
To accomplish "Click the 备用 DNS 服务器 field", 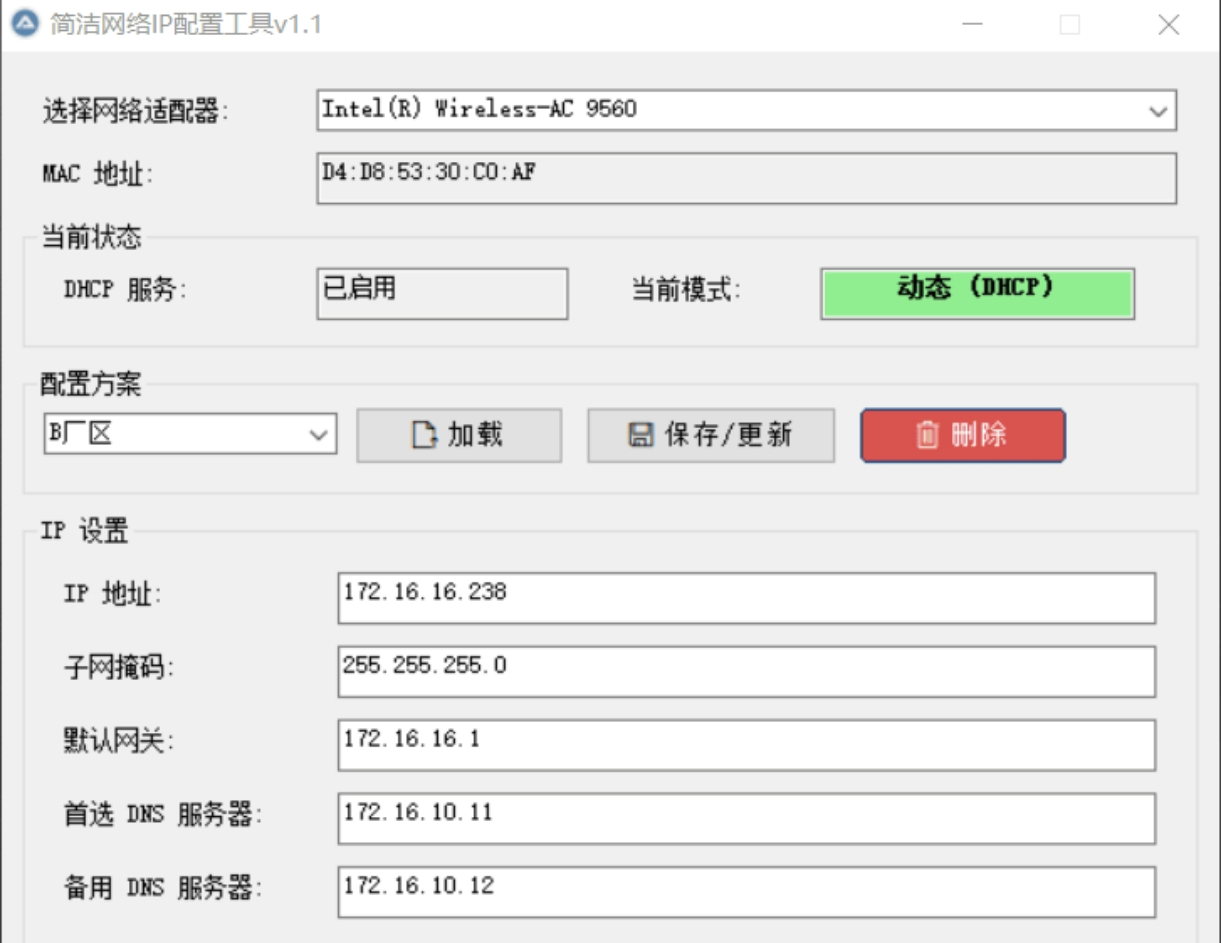I will [x=746, y=892].
